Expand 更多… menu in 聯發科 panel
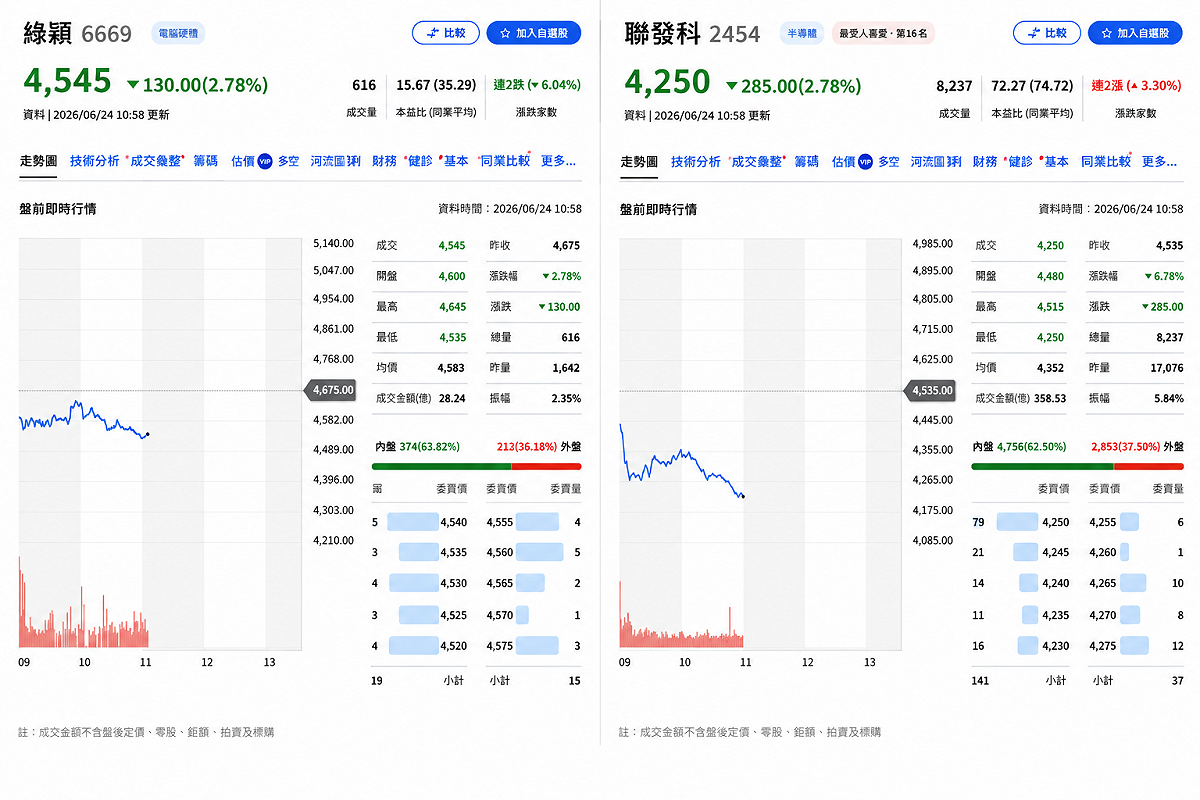1200x800 pixels. 1159,161
